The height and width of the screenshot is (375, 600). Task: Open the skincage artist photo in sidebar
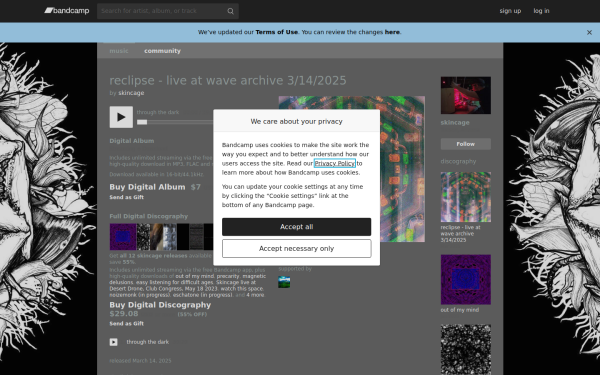[x=466, y=95]
